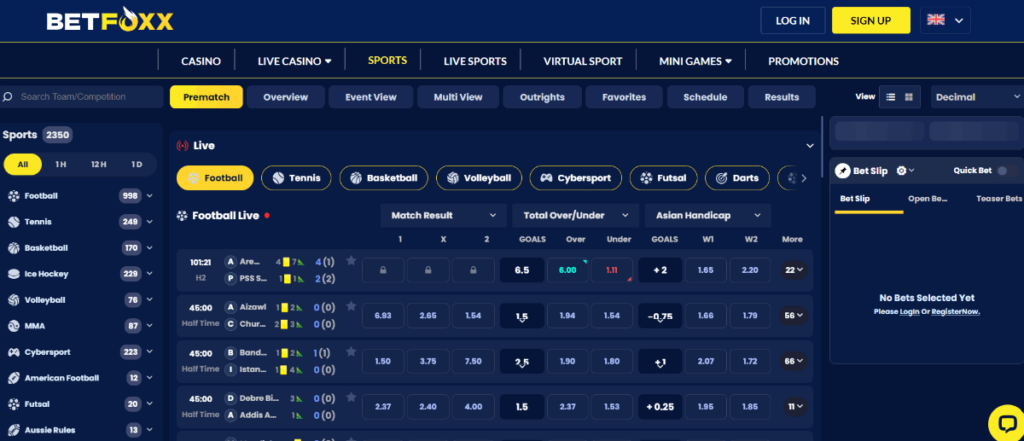Switch to the Overview tab
The height and width of the screenshot is (441, 1024).
[x=285, y=97]
